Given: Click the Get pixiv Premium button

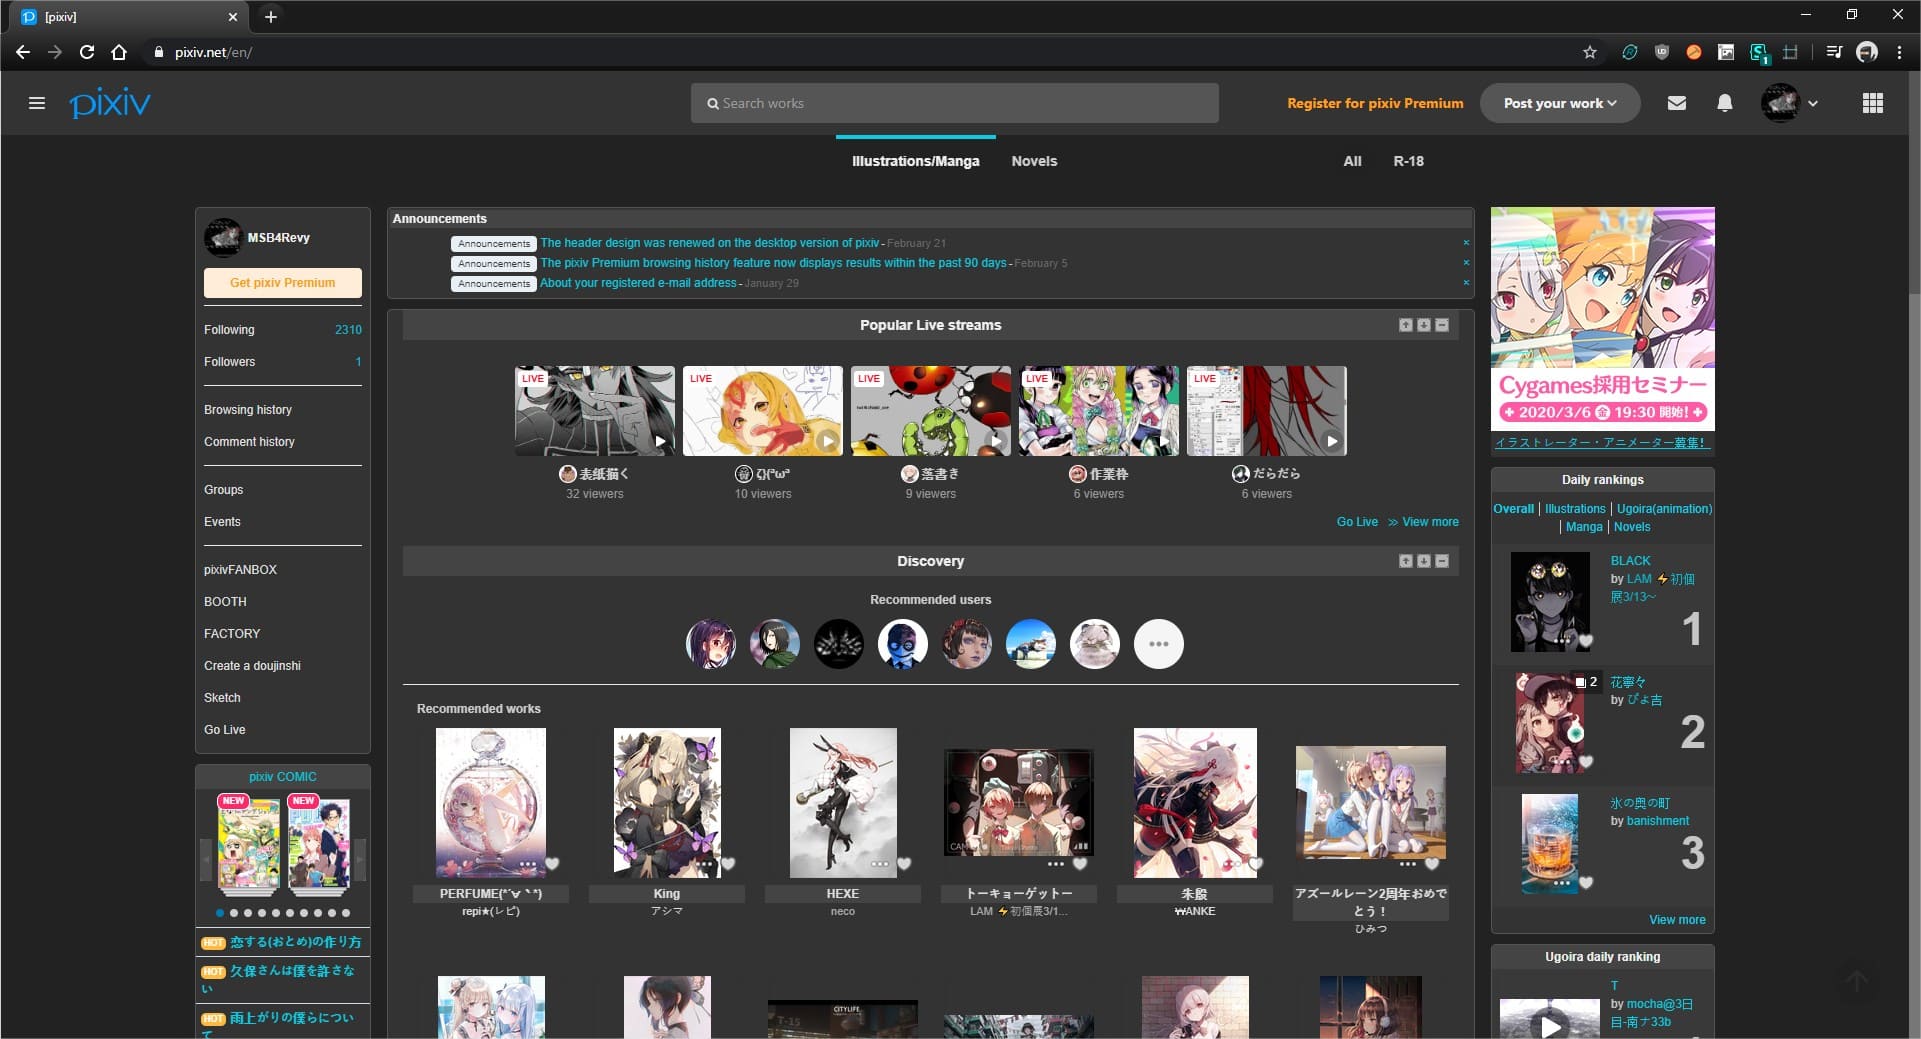Looking at the screenshot, I should click(283, 283).
